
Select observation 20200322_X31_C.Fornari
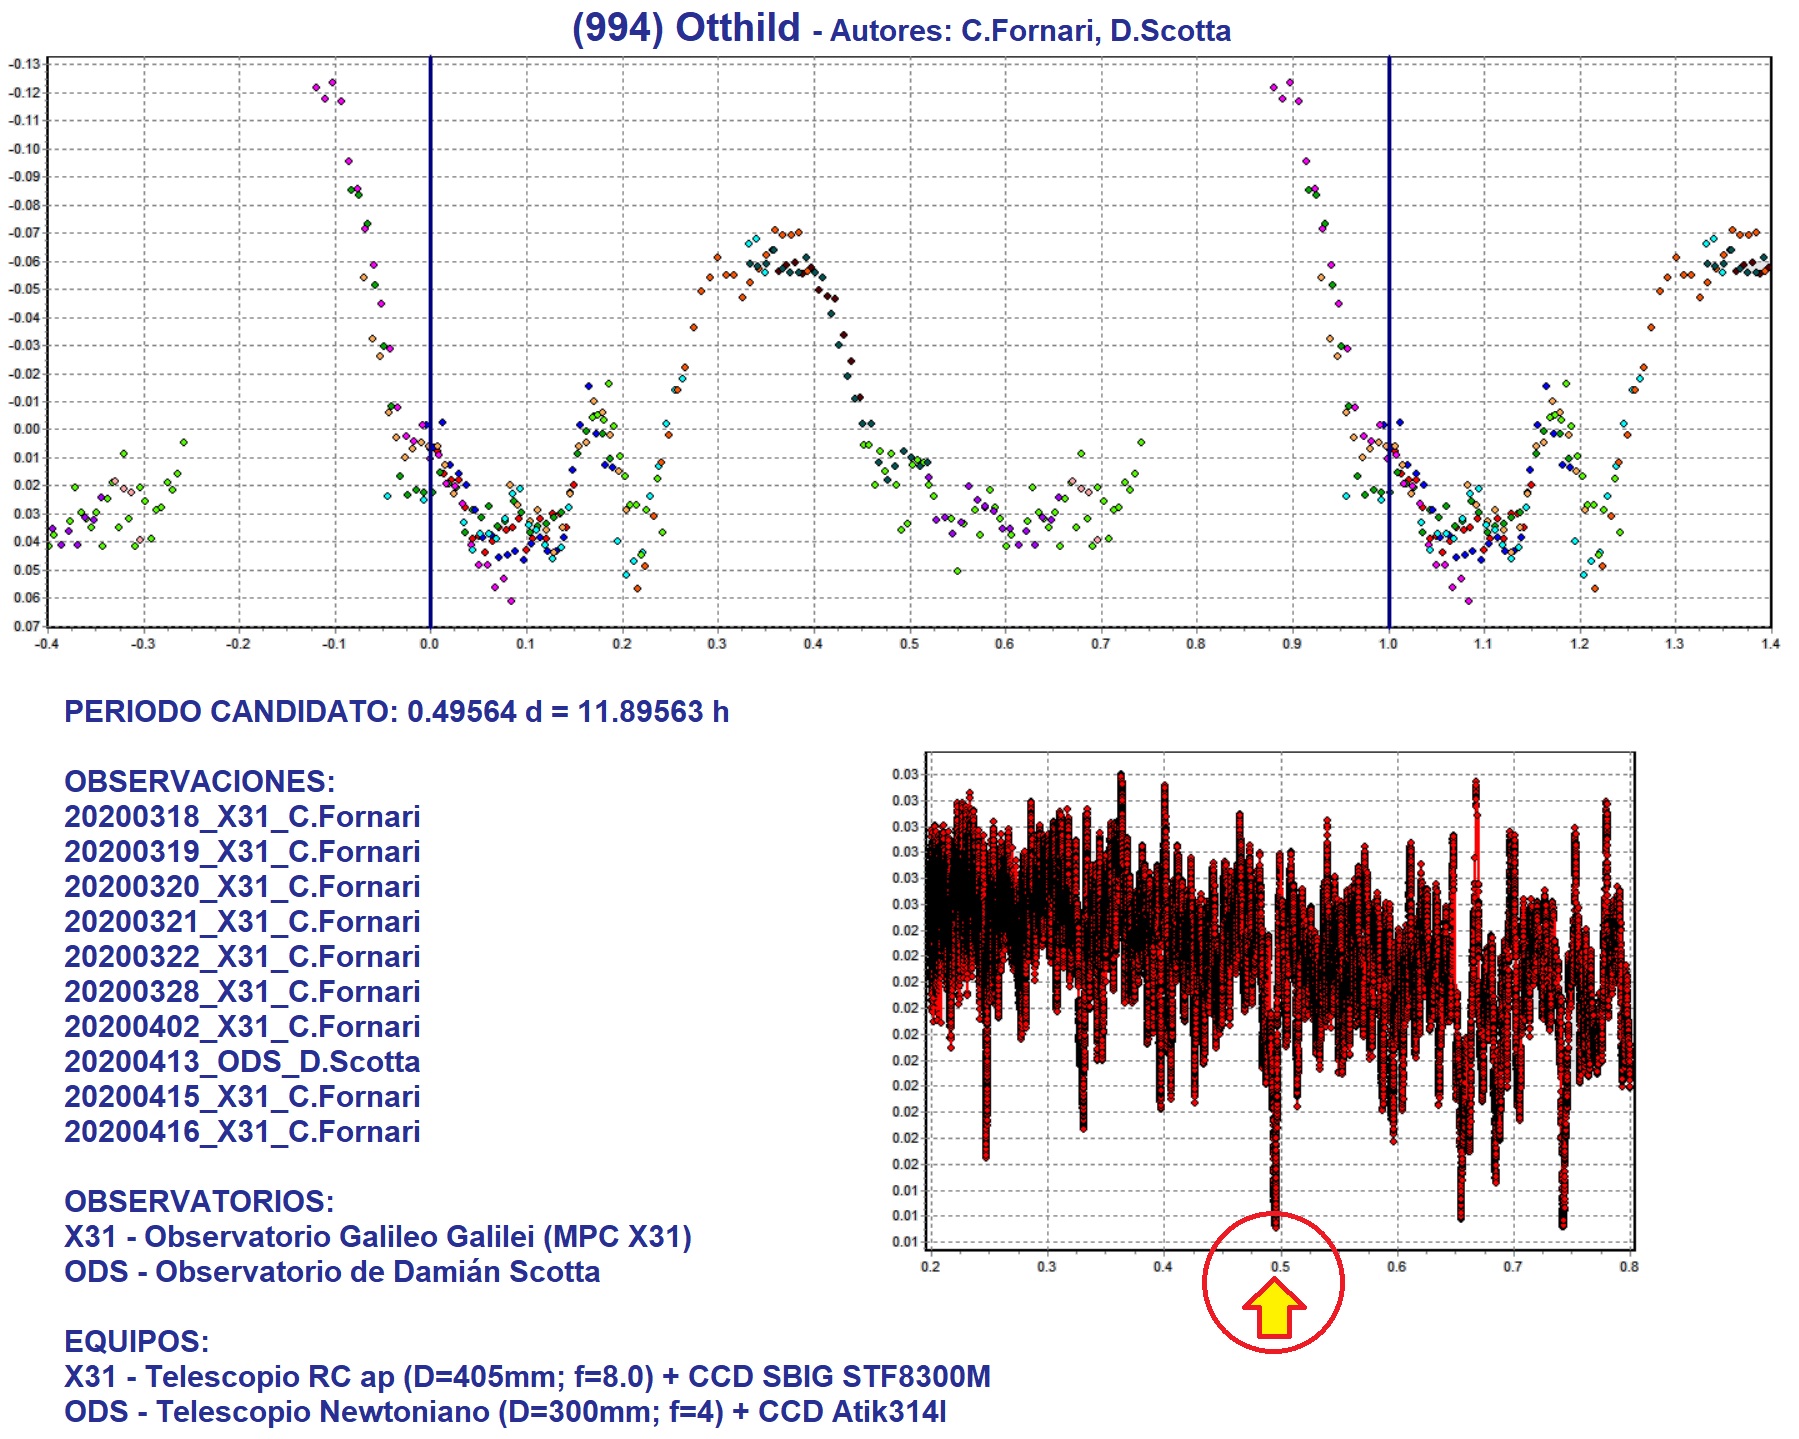tap(242, 957)
